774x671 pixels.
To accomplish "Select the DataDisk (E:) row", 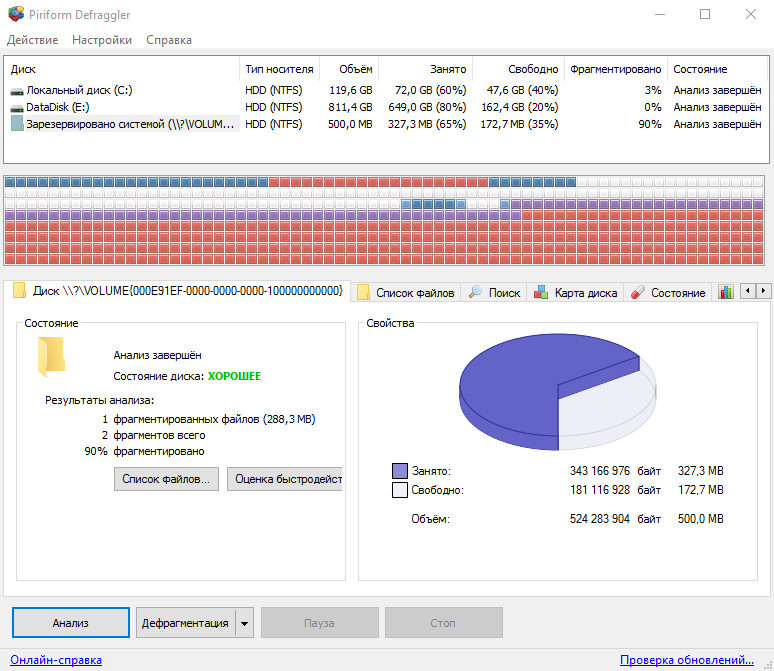I will (x=386, y=107).
